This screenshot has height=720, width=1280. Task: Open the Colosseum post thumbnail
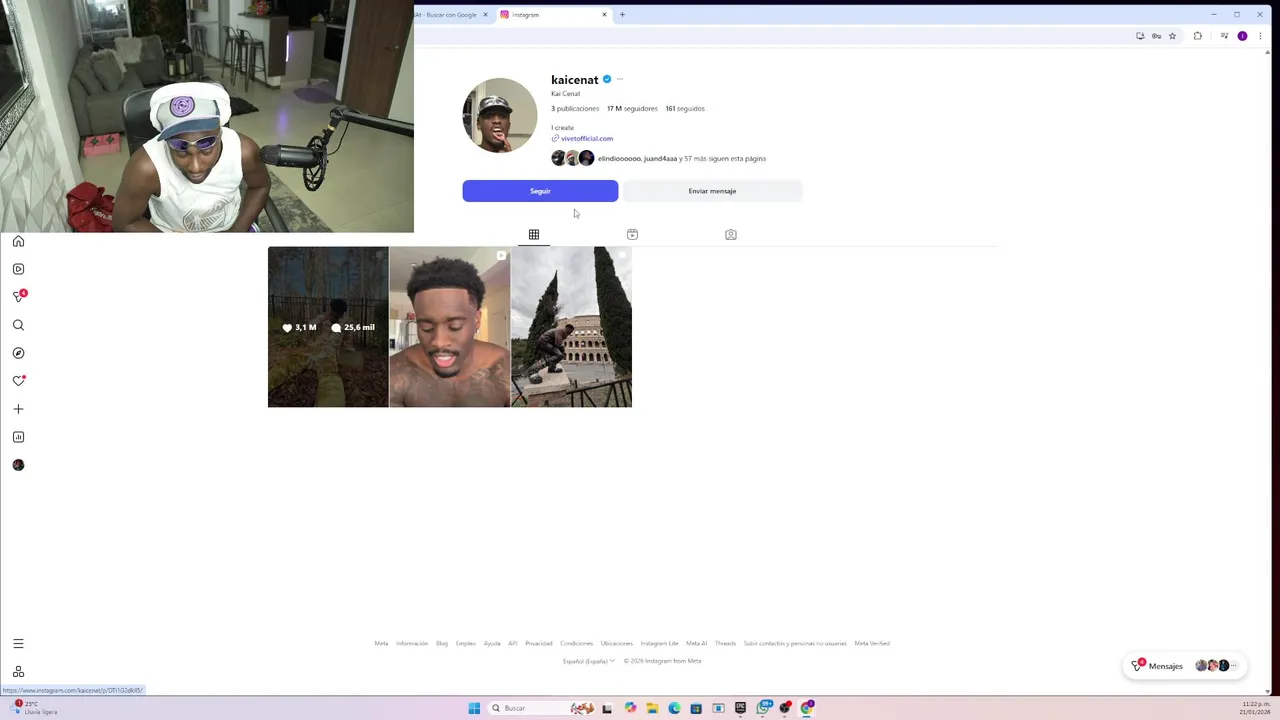571,327
